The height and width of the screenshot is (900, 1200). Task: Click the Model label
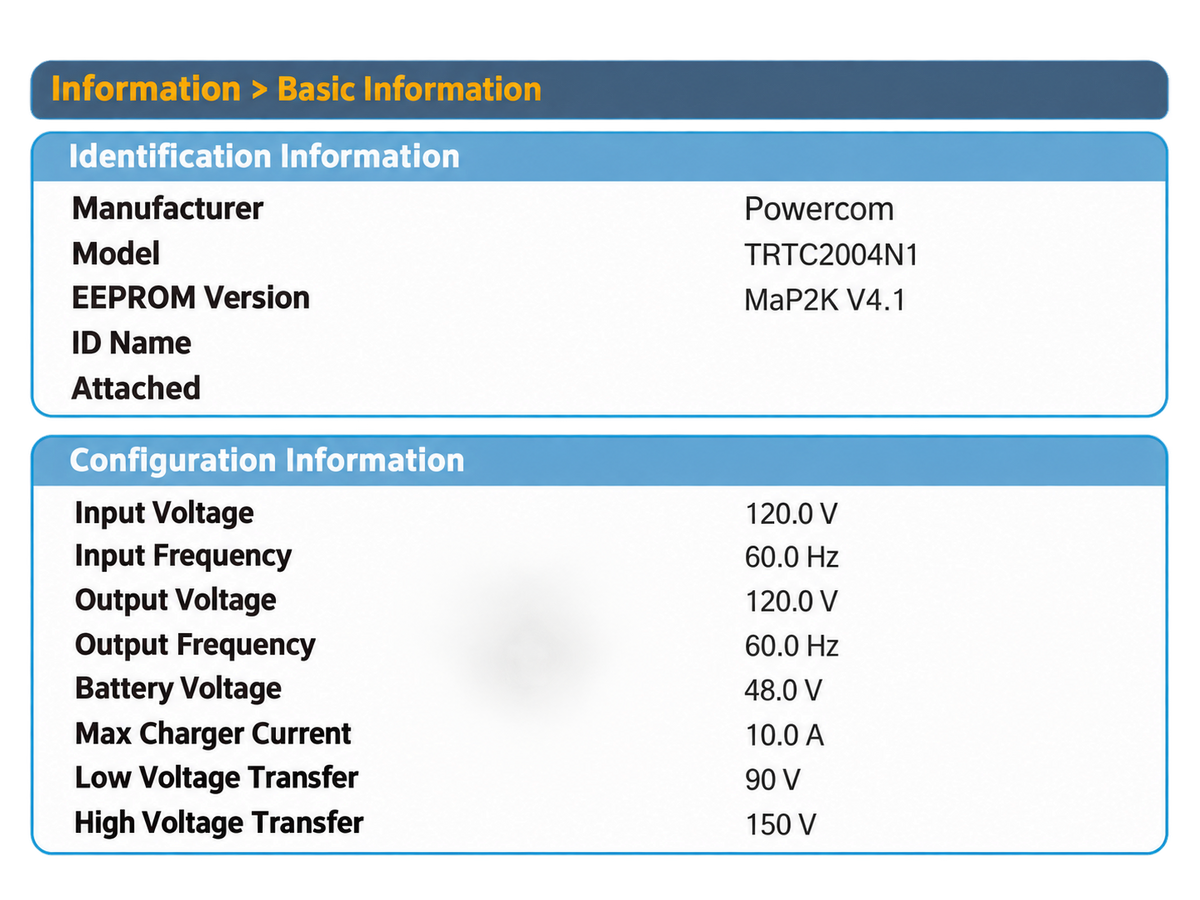[x=116, y=254]
